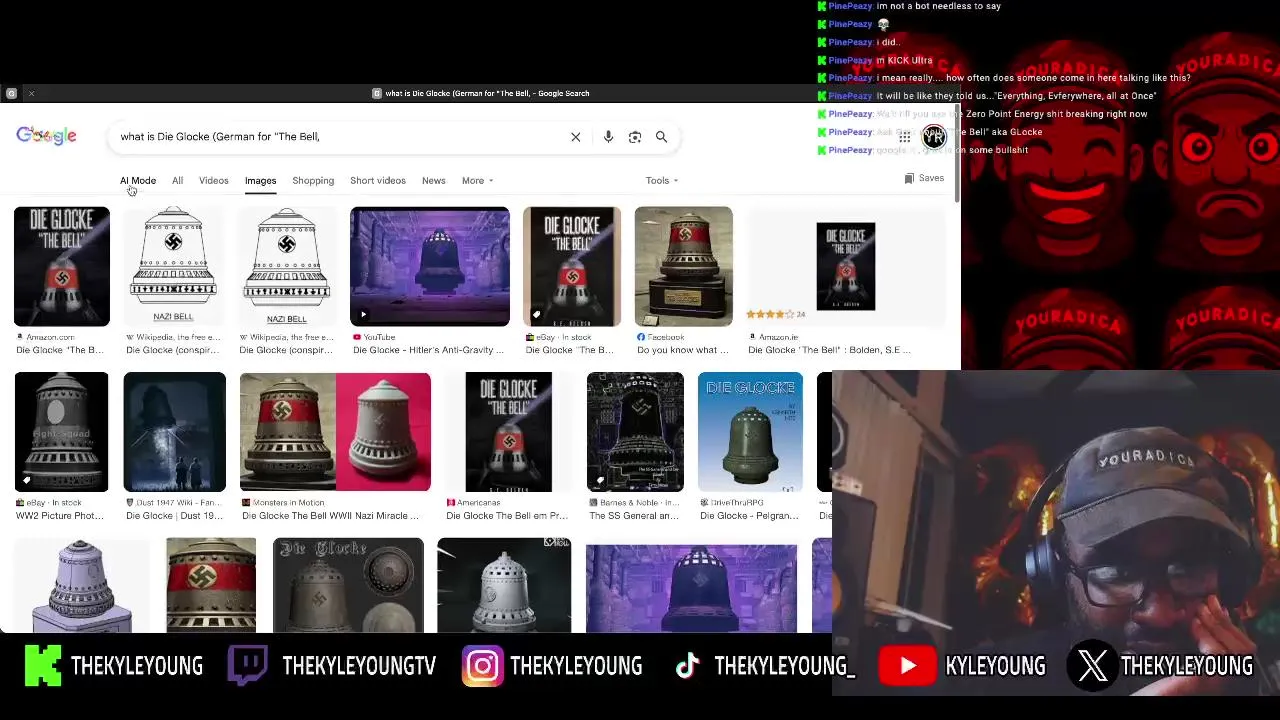Viewport: 1280px width, 720px height.
Task: Open the Google apps grid icon
Action: [904, 137]
